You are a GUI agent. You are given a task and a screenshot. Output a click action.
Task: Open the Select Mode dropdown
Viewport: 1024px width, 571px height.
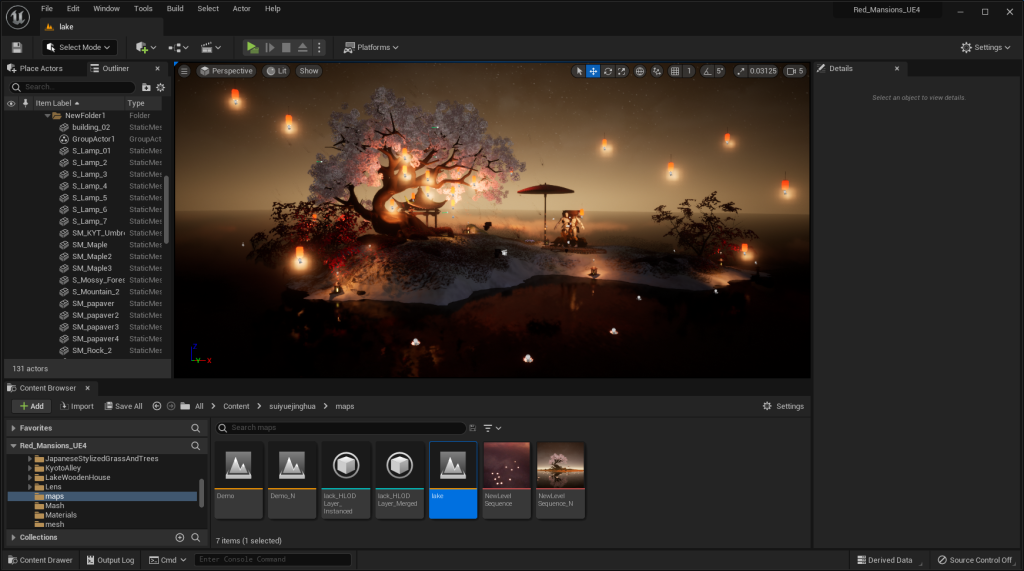78,47
